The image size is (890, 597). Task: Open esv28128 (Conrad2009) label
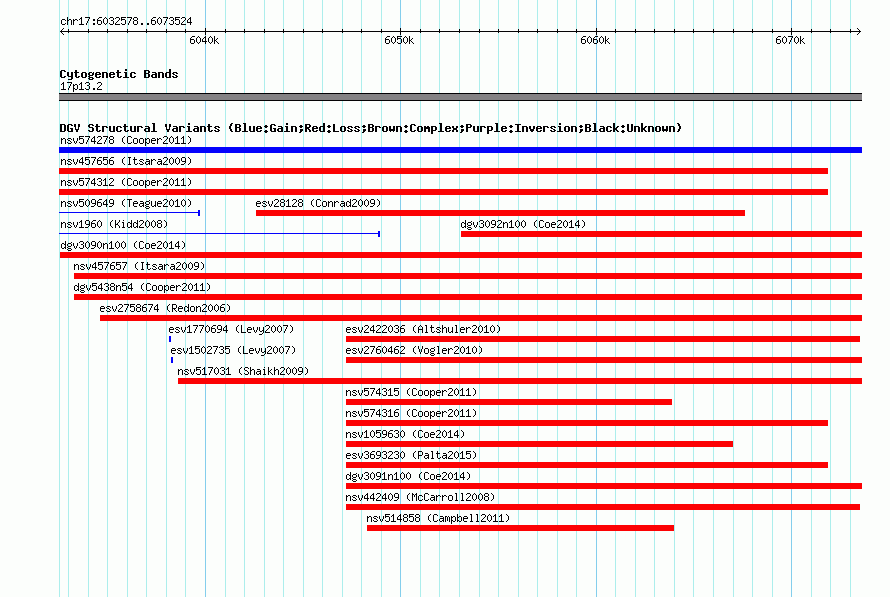click(x=318, y=203)
